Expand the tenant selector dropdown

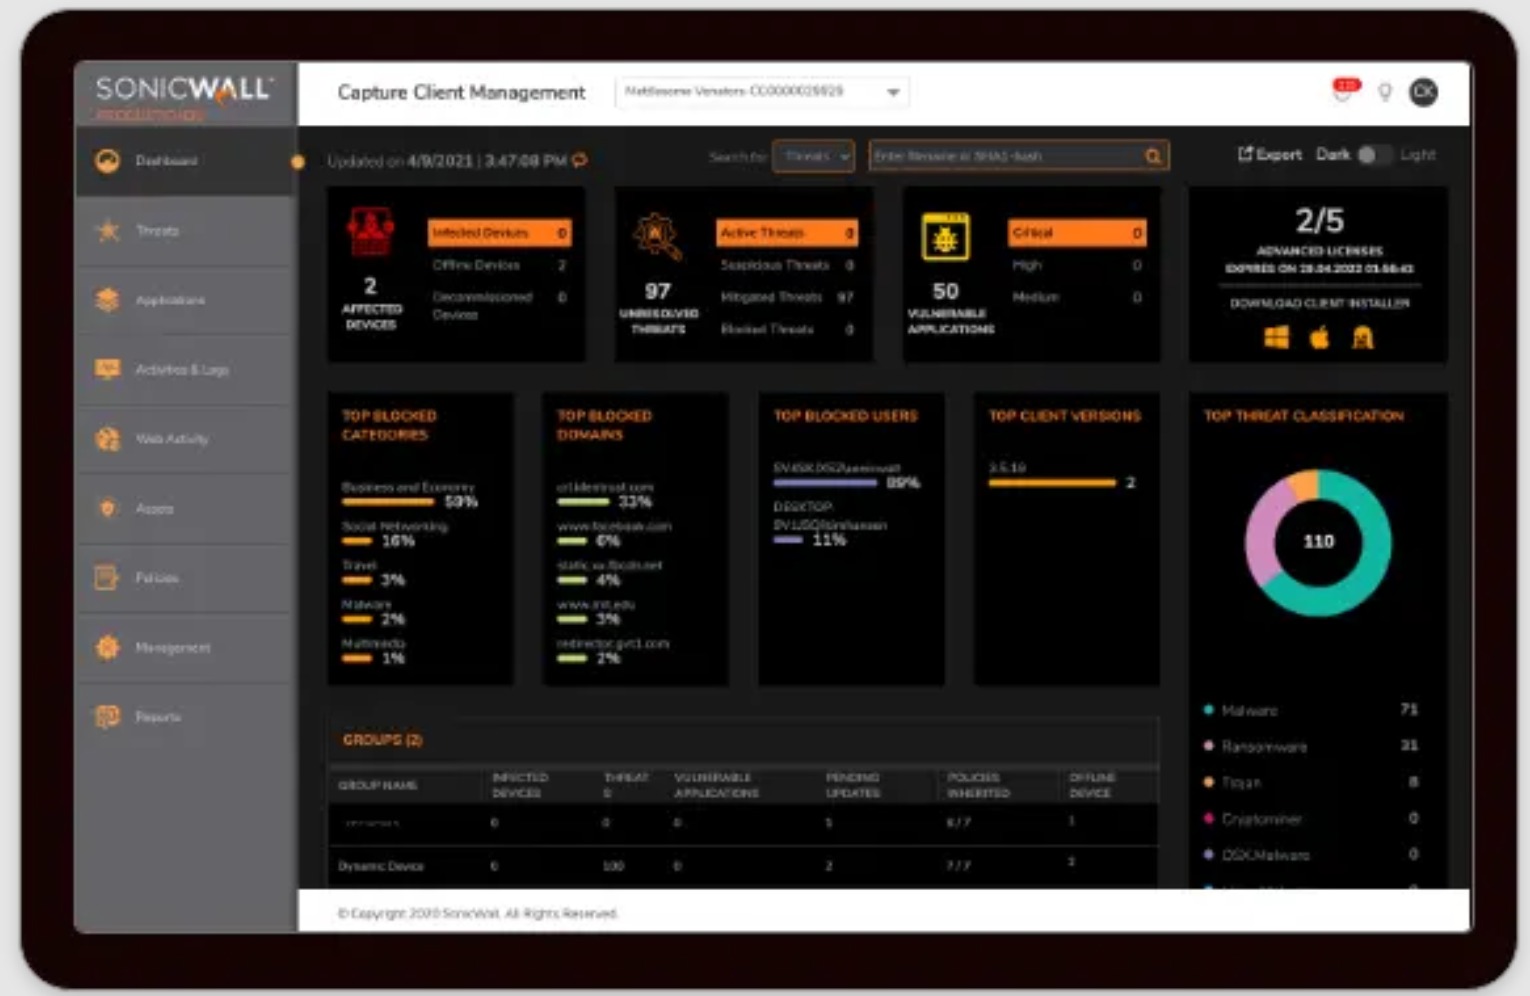pos(892,92)
